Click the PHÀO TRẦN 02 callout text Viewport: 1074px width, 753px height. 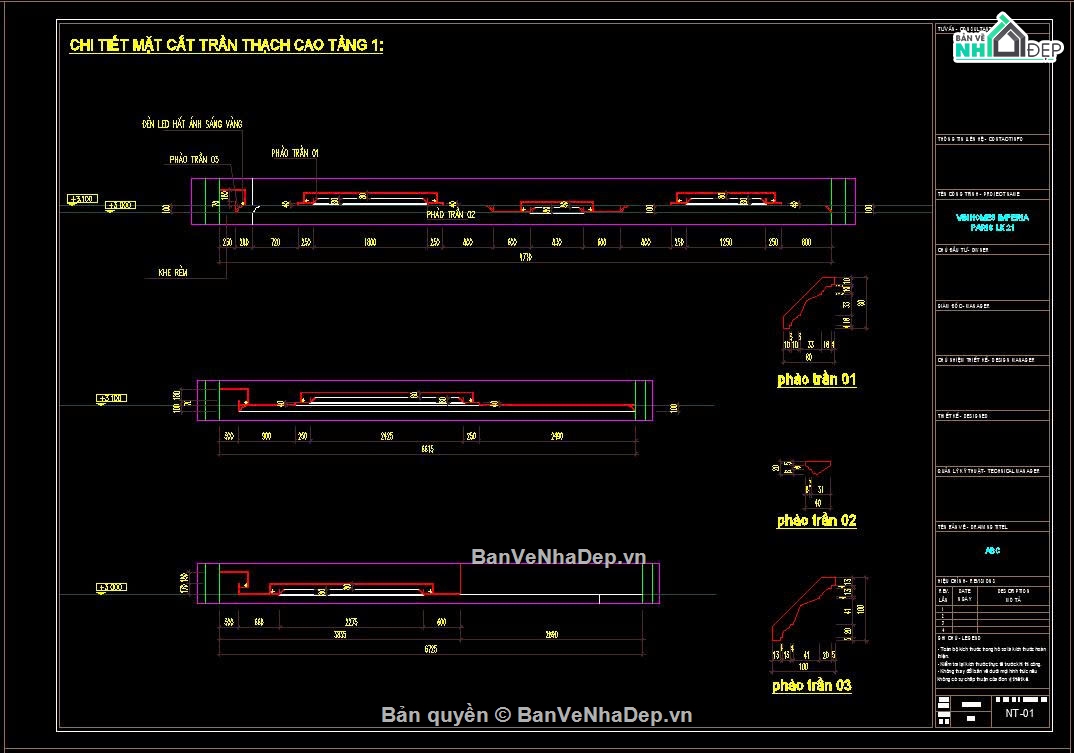tap(451, 214)
